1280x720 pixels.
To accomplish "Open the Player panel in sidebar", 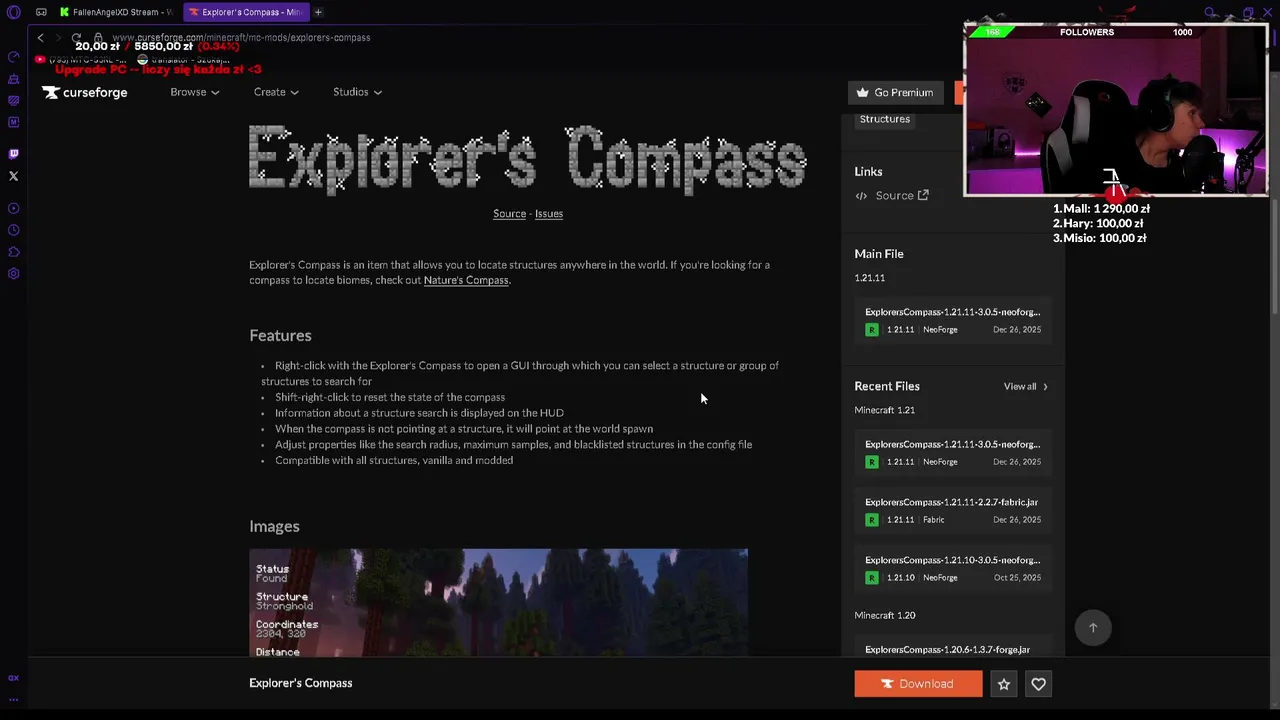I will [x=13, y=208].
